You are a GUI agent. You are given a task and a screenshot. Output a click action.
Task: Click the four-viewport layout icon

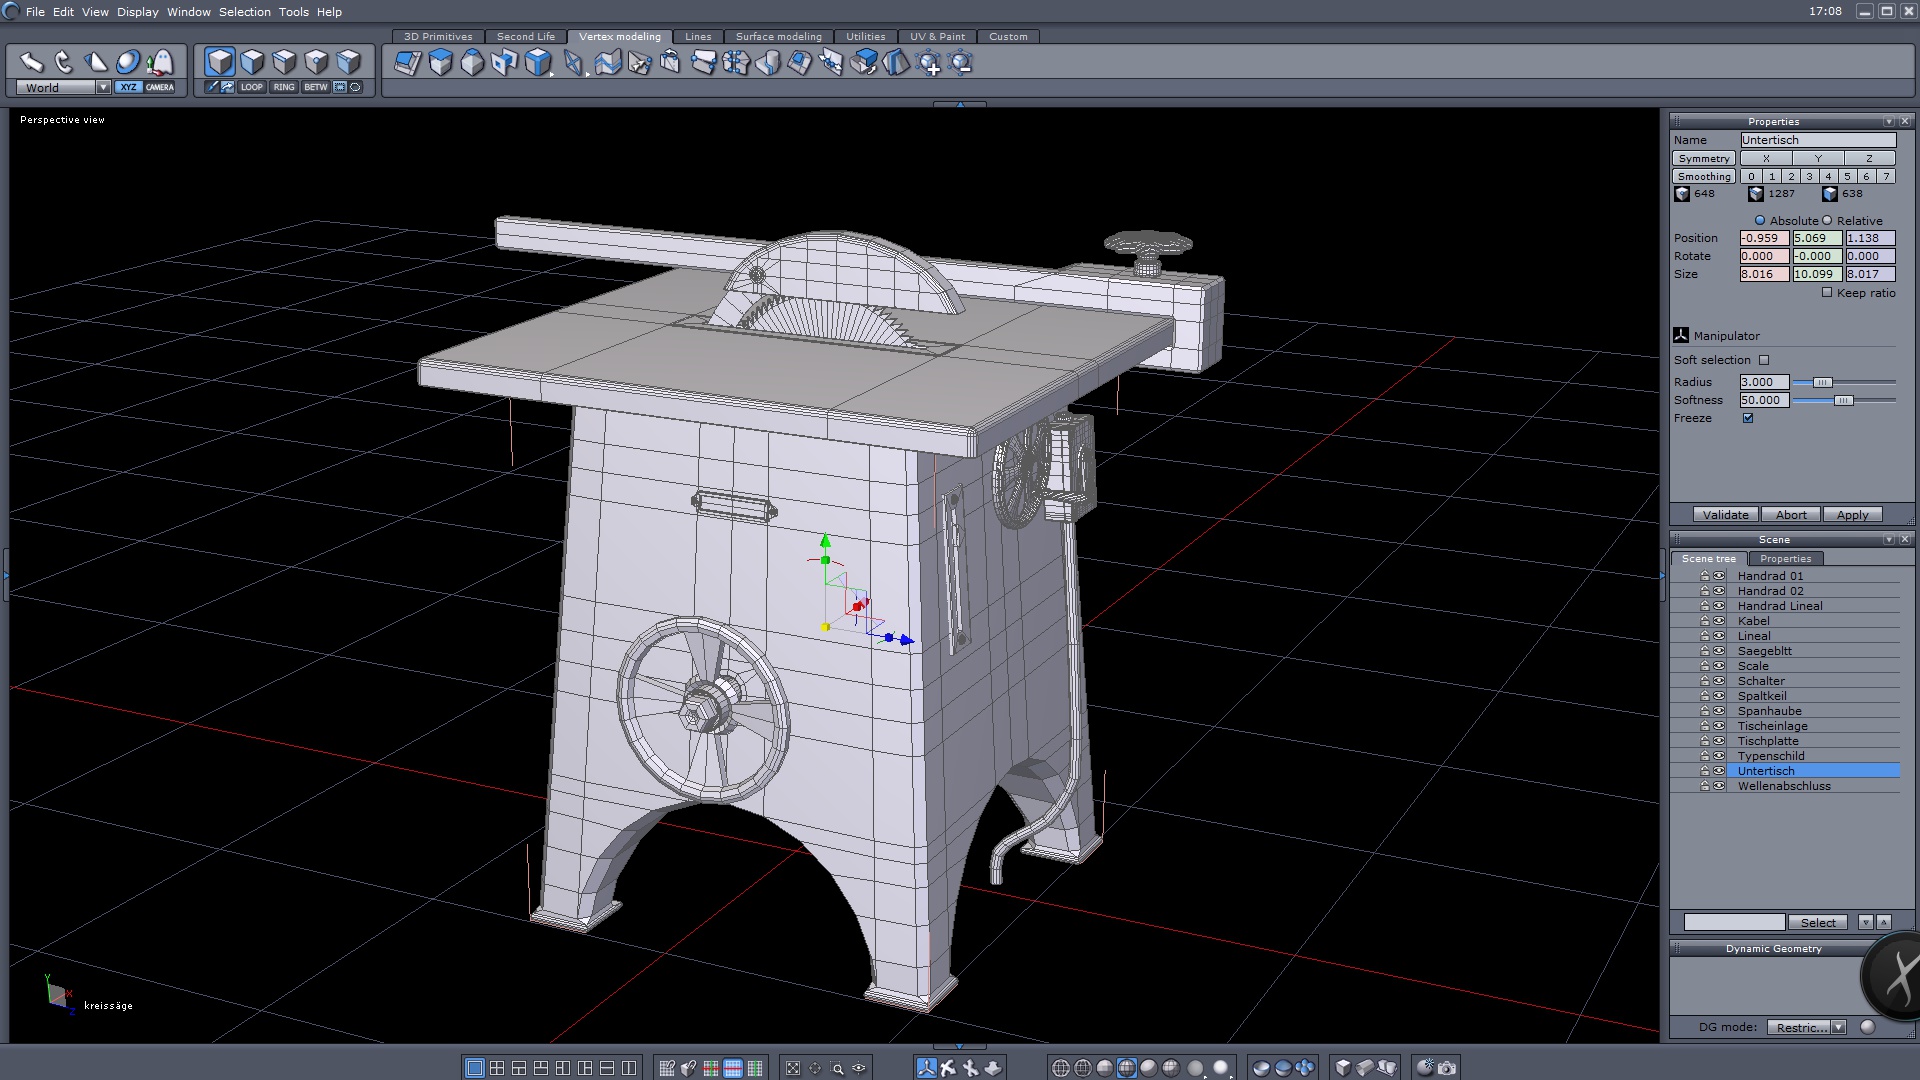(x=497, y=1068)
